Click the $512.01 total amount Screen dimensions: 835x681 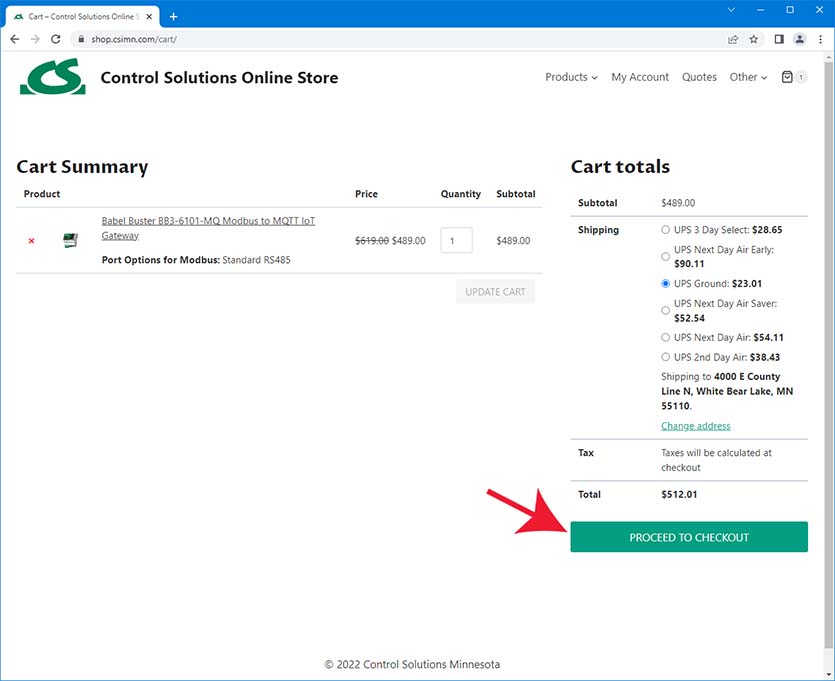(679, 494)
